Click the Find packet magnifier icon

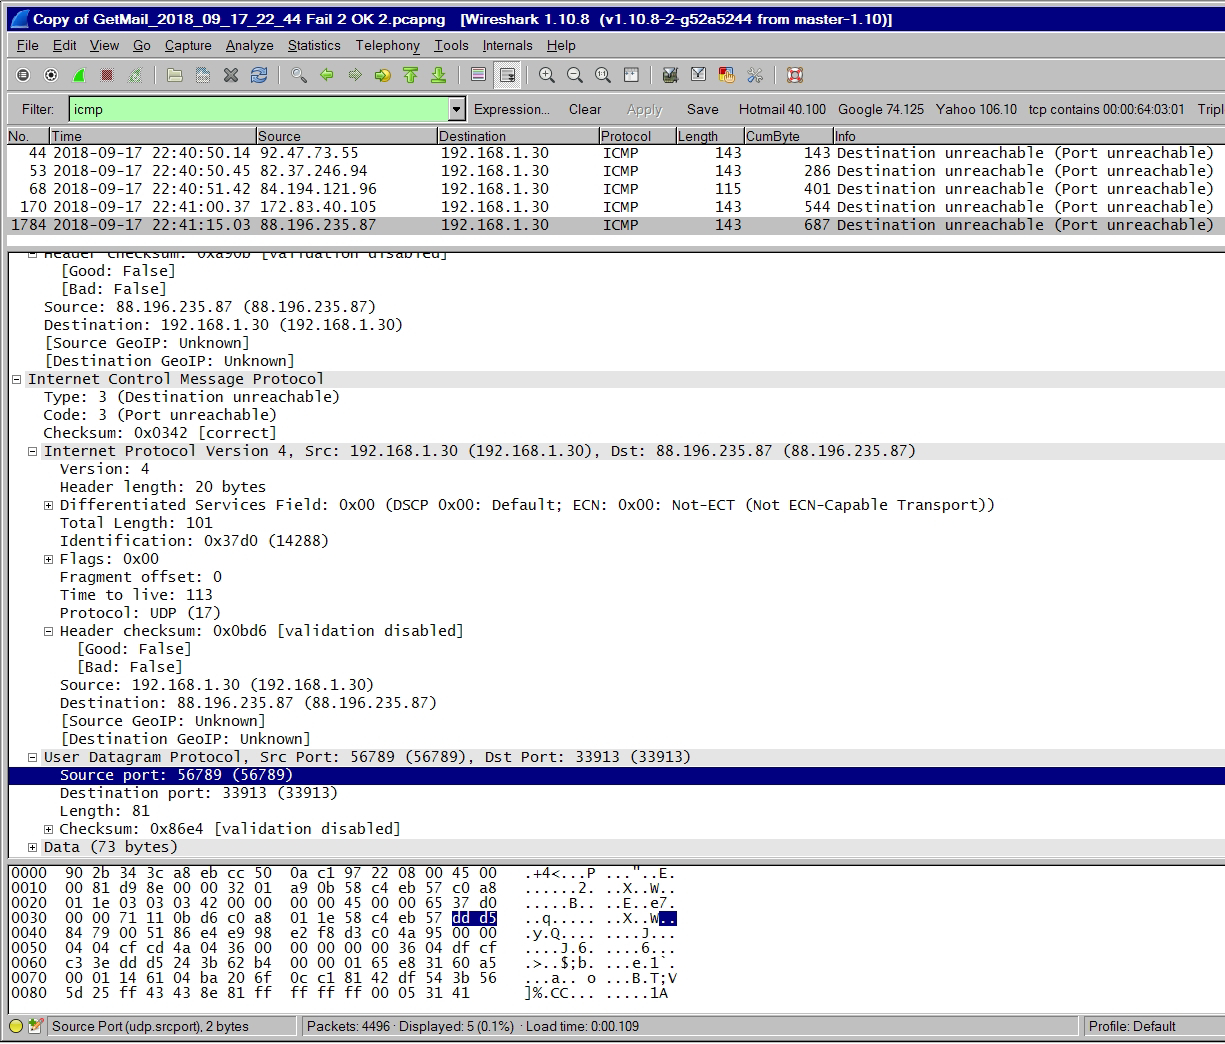[x=298, y=75]
